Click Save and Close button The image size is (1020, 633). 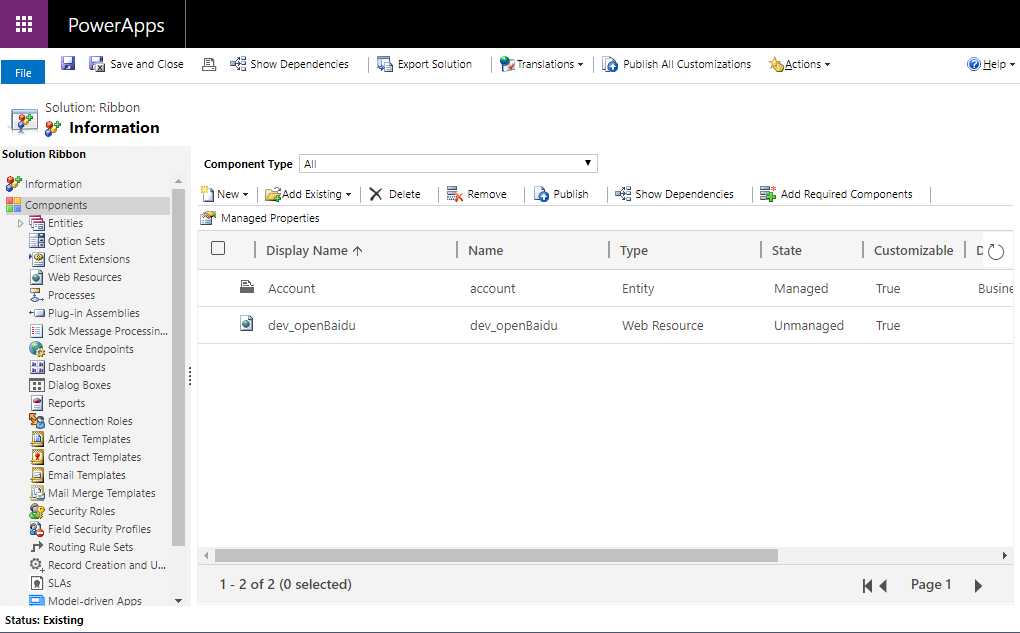point(137,64)
